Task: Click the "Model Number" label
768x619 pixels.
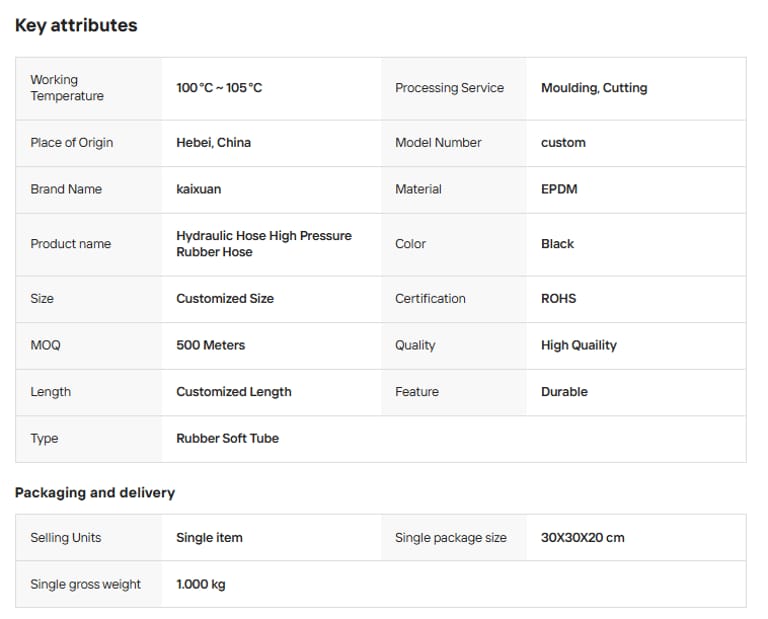Action: tap(438, 143)
